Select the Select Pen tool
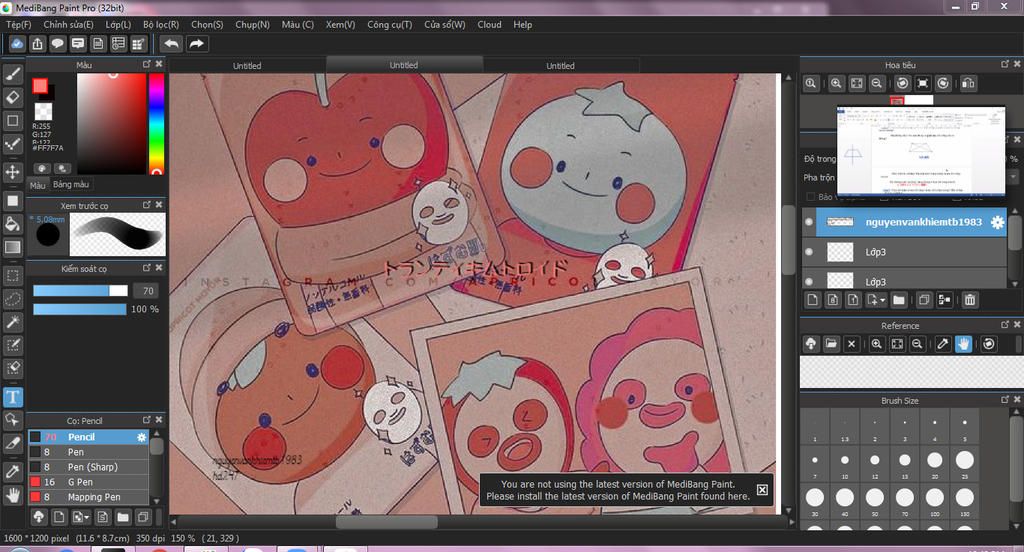The height and width of the screenshot is (552, 1024). tap(12, 345)
